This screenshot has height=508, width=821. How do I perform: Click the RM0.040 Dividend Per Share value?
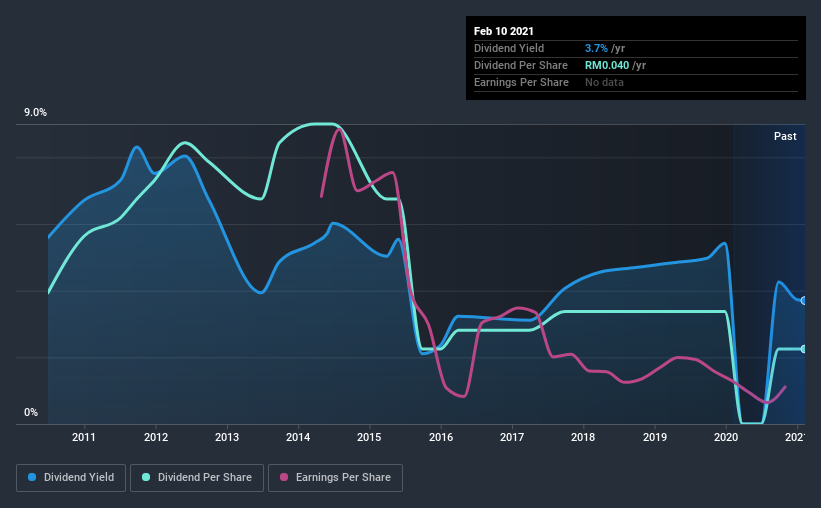pos(607,65)
